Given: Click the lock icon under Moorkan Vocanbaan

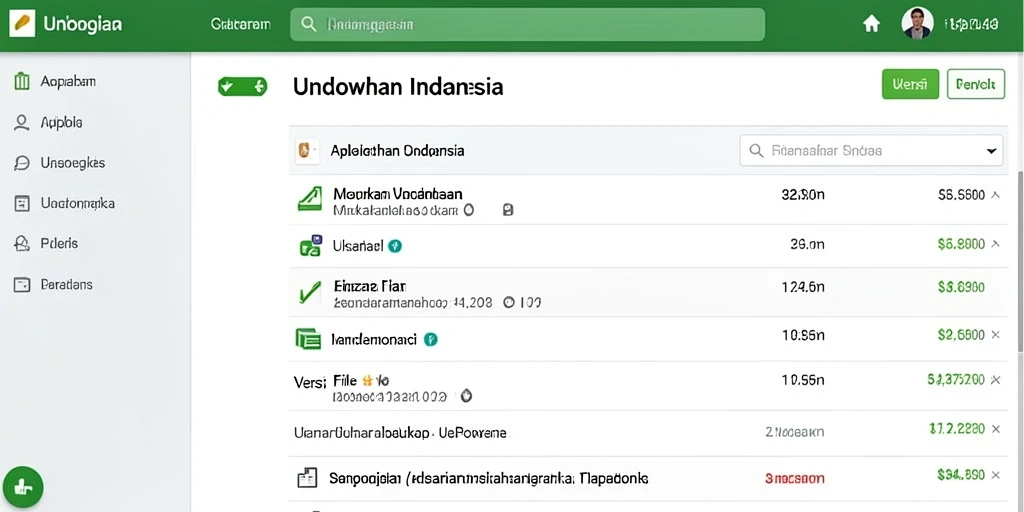Looking at the screenshot, I should click(x=508, y=210).
